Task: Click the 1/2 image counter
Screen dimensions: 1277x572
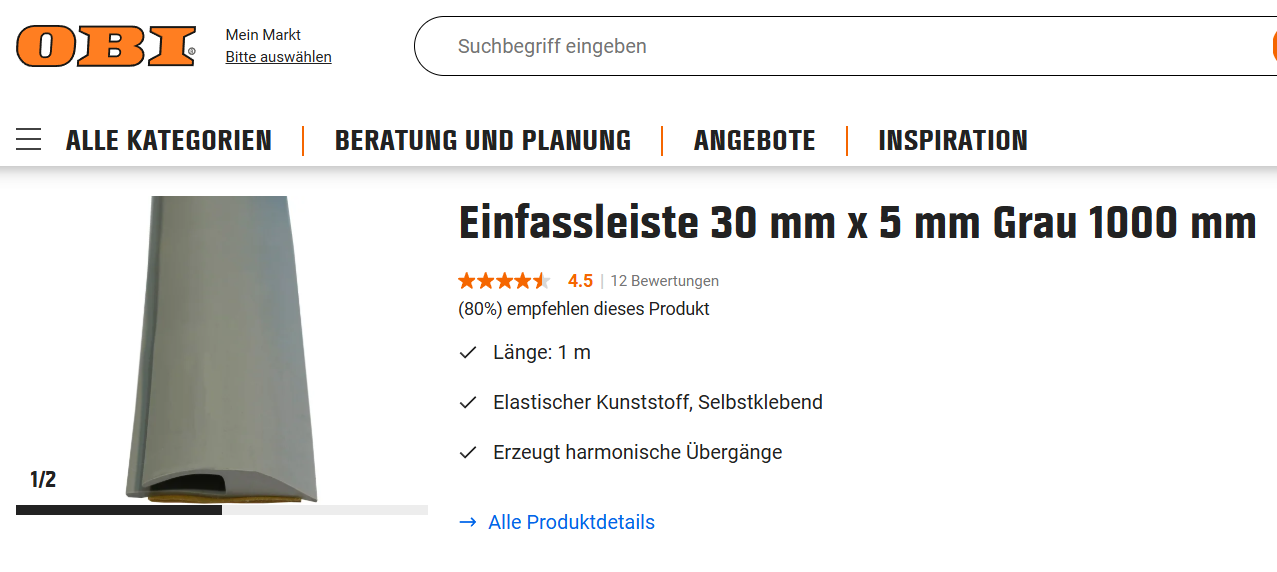Action: coord(43,480)
